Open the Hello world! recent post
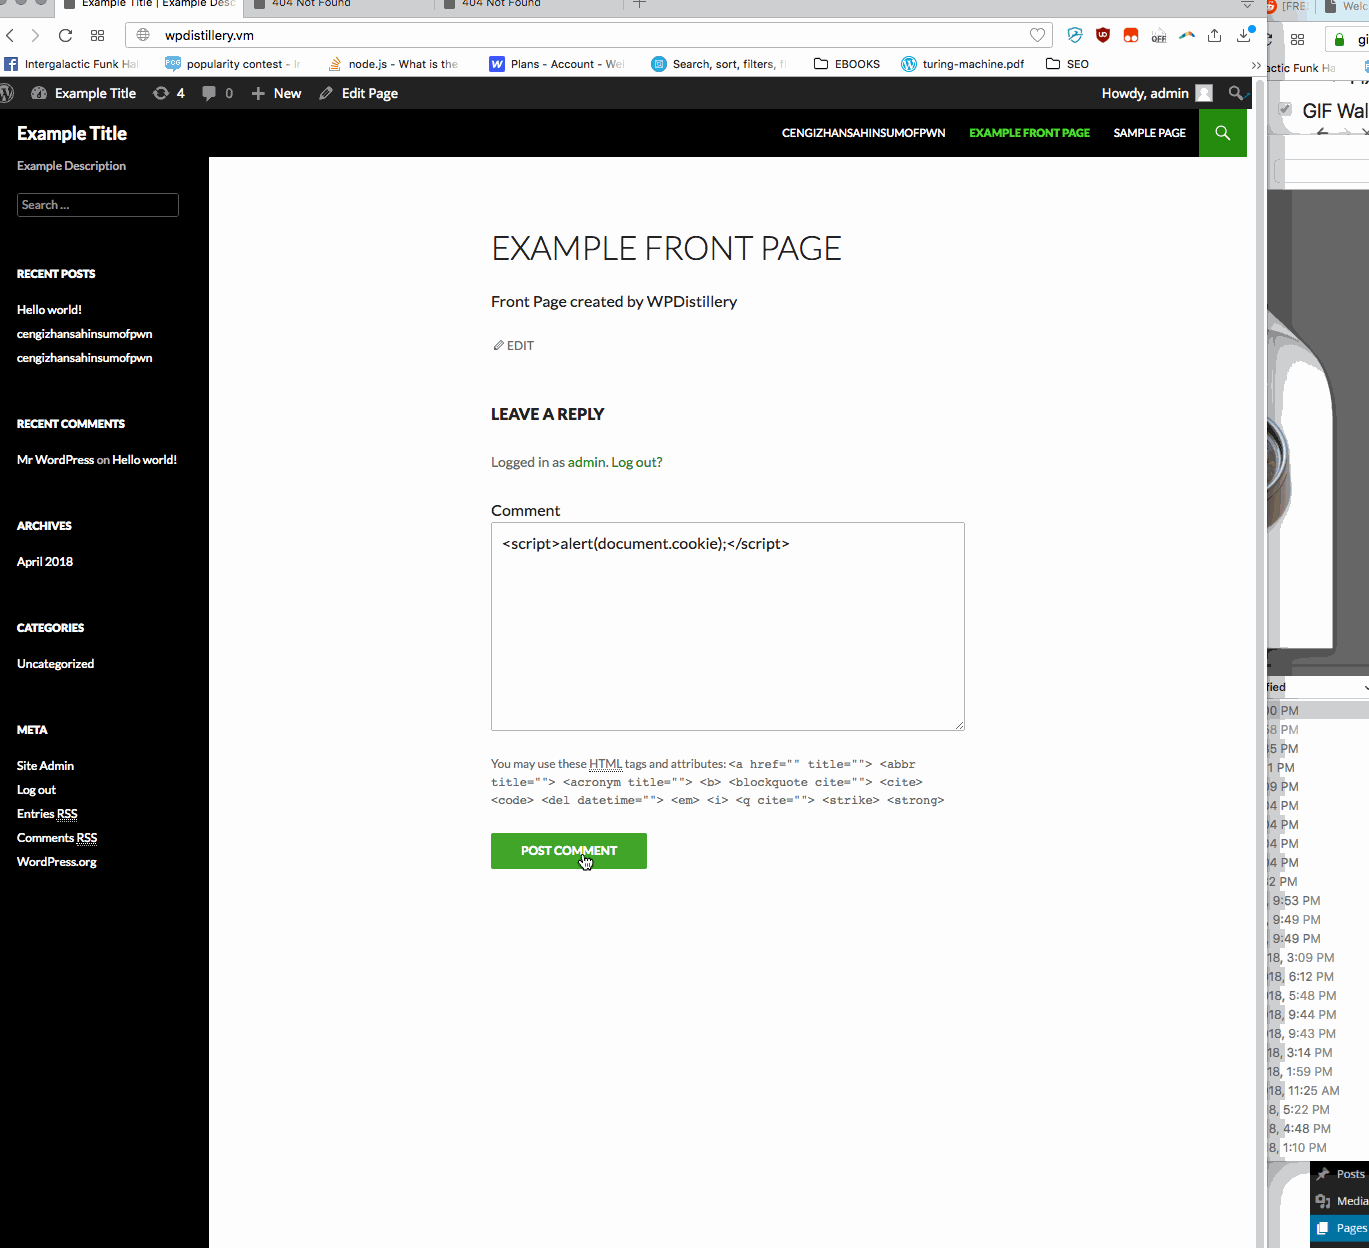This screenshot has width=1369, height=1248. click(x=49, y=310)
